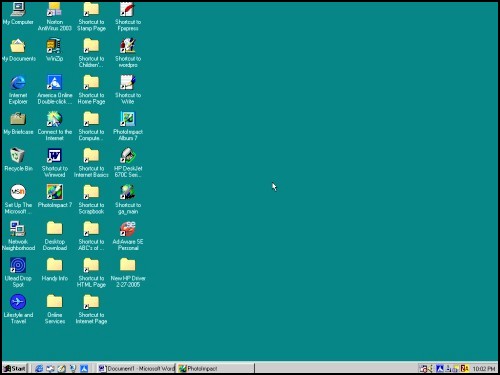This screenshot has width=500, height=375.
Task: Click the 10:02 PM system clock
Action: pyautogui.click(x=484, y=369)
